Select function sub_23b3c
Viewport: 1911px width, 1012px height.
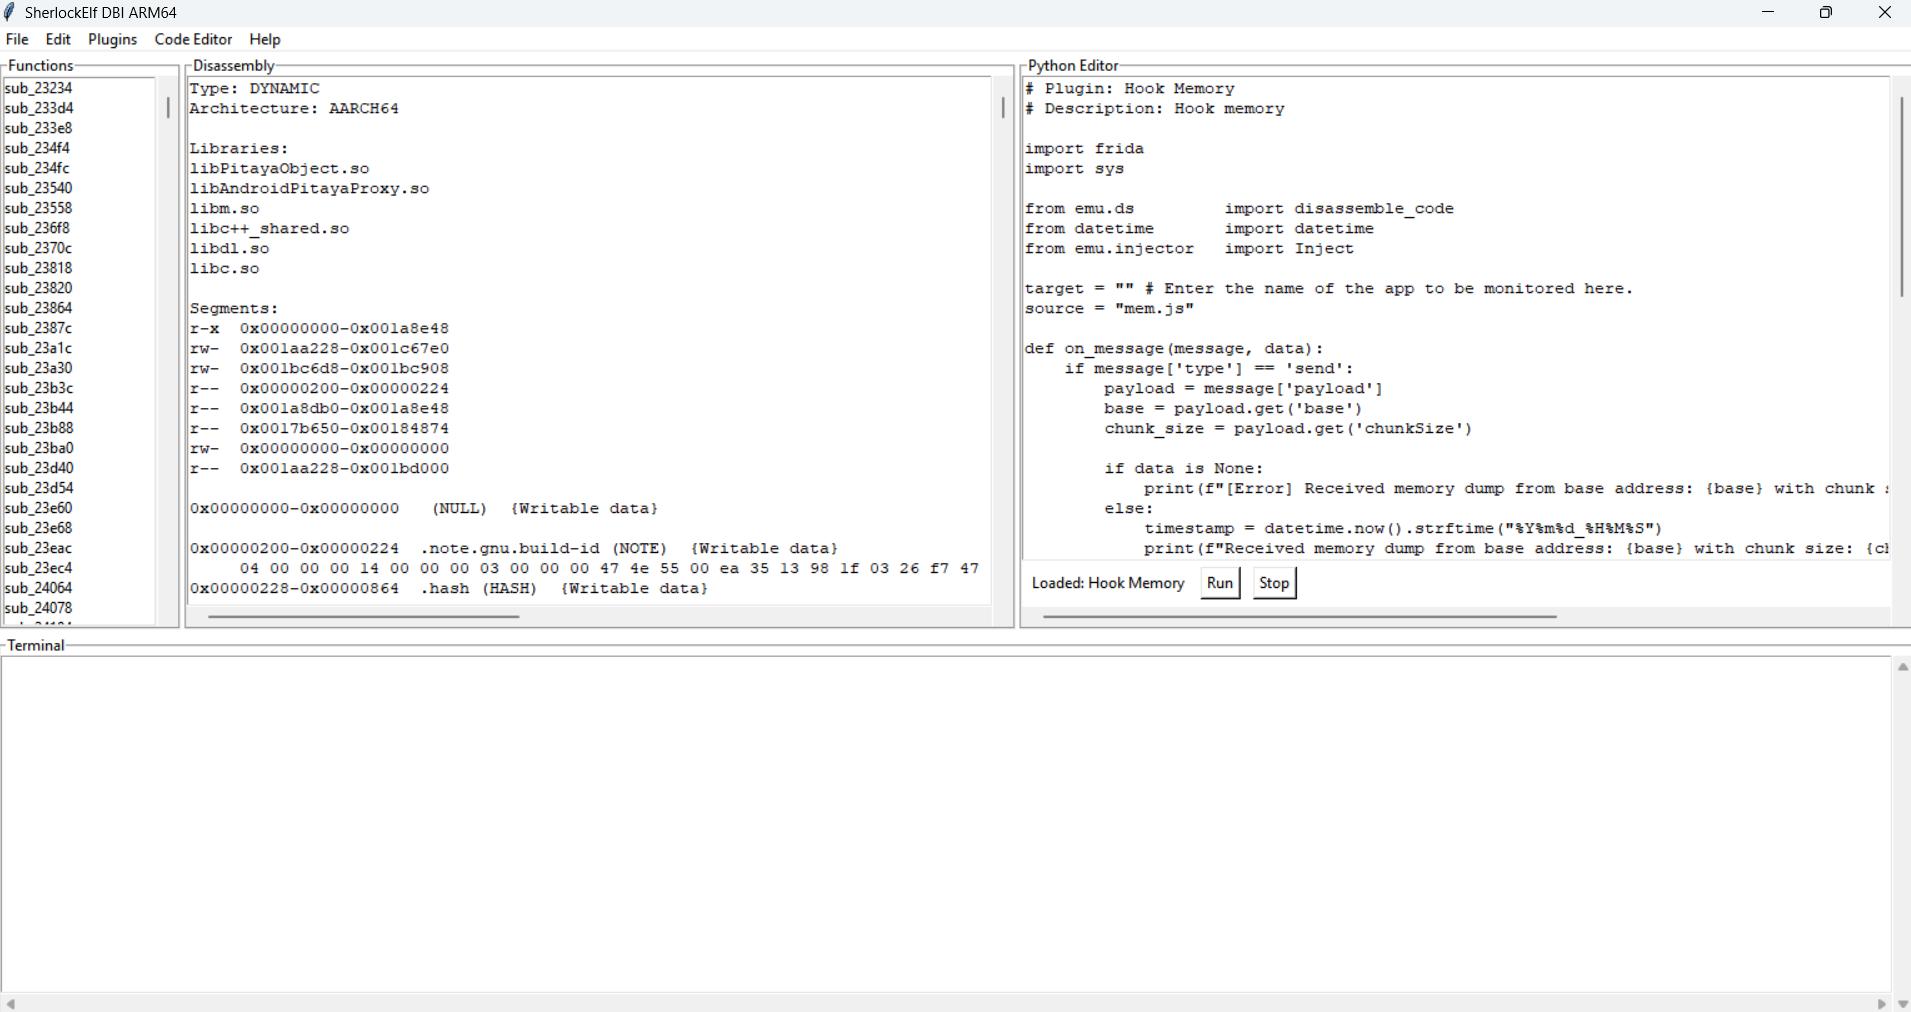(38, 388)
